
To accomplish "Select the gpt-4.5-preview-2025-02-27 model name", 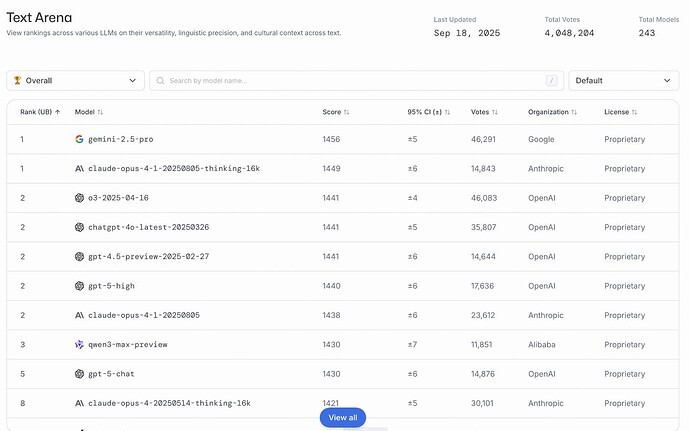I will (x=149, y=256).
